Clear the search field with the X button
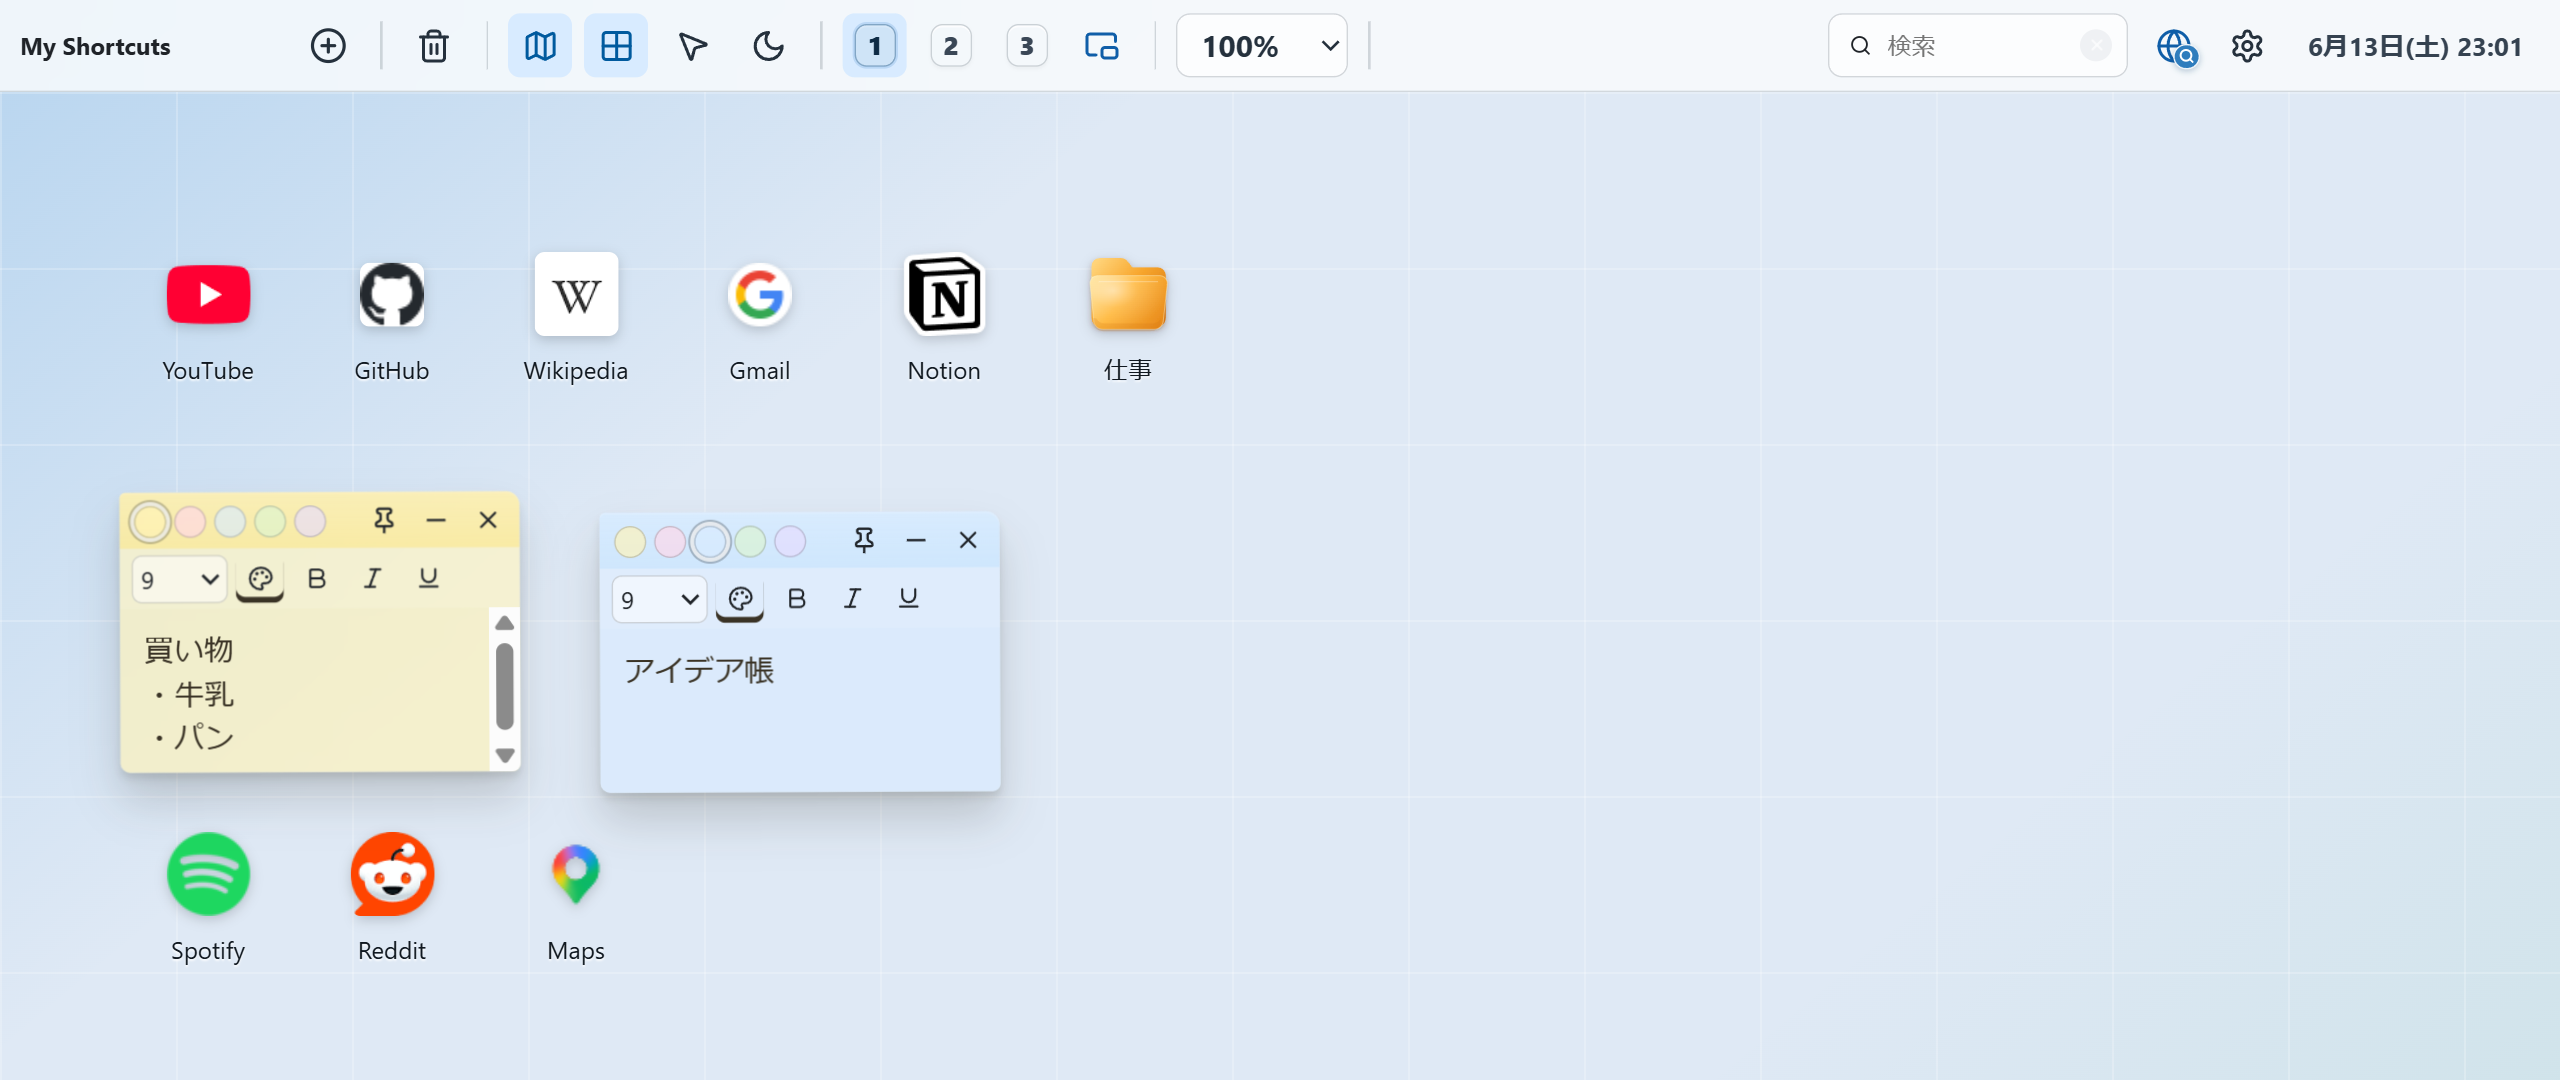Screen dimensions: 2560x1080 pos(2096,46)
